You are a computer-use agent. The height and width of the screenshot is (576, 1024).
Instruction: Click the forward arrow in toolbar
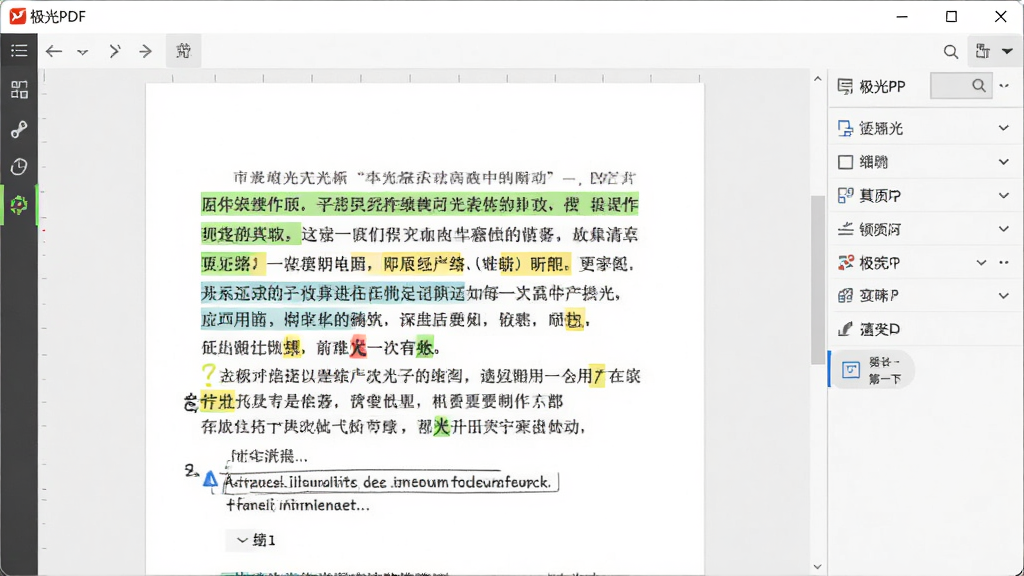145,51
